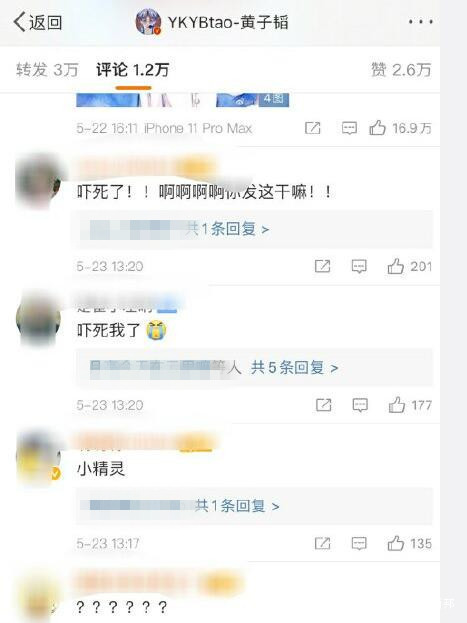Expand 共1条回复 under 小精灵 comment
This screenshot has width=467, height=623.
pyautogui.click(x=237, y=506)
